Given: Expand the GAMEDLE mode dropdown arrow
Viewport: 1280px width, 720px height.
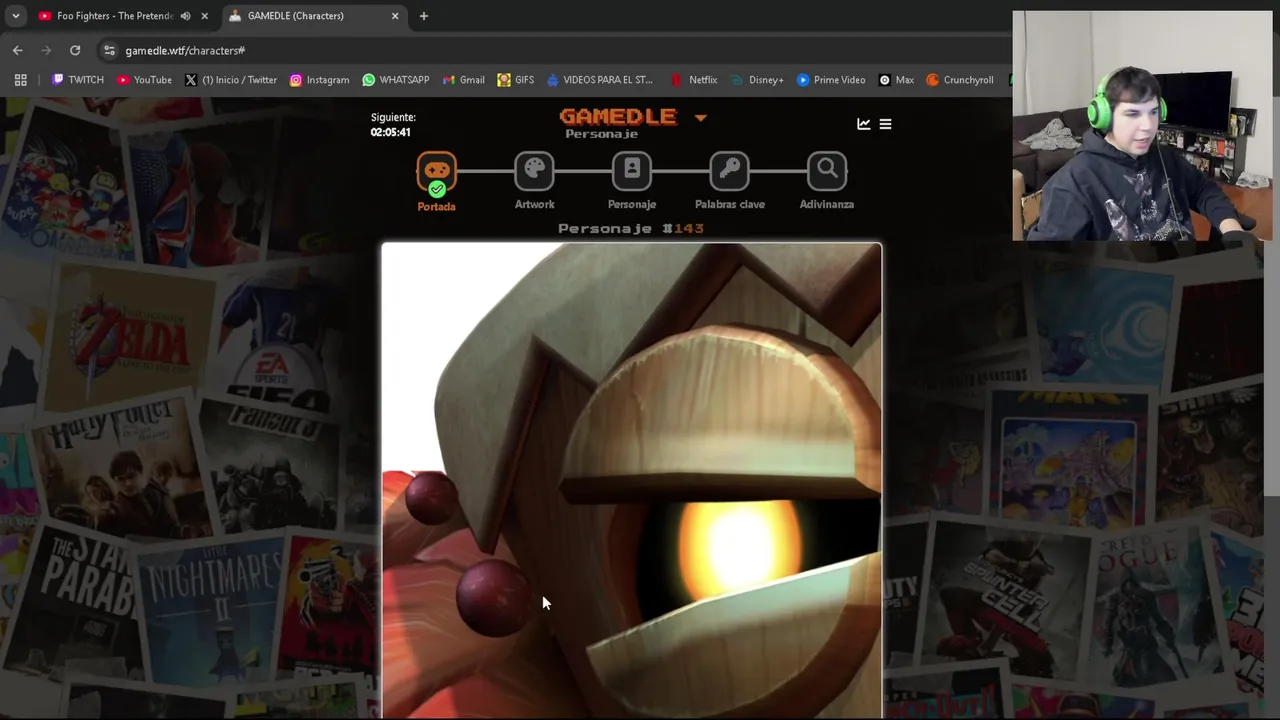Looking at the screenshot, I should click(x=700, y=118).
